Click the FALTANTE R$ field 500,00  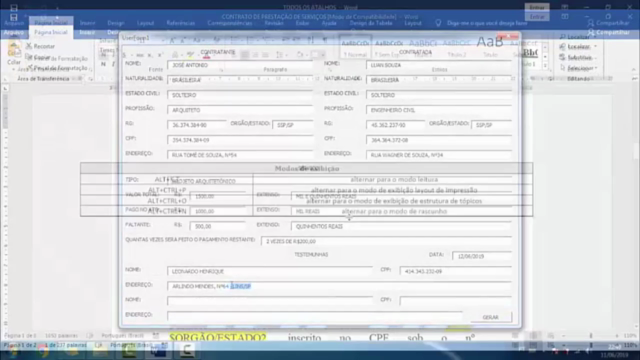(x=218, y=226)
